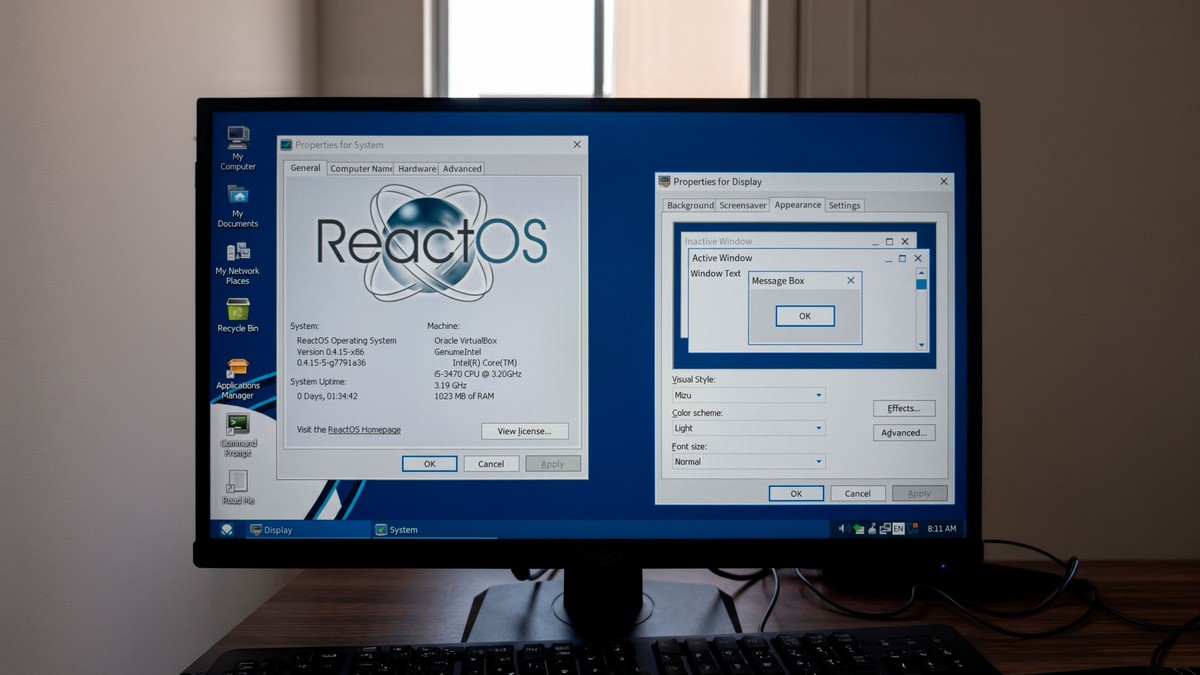The width and height of the screenshot is (1200, 675).
Task: Click Apply in Properties for System
Action: click(552, 464)
